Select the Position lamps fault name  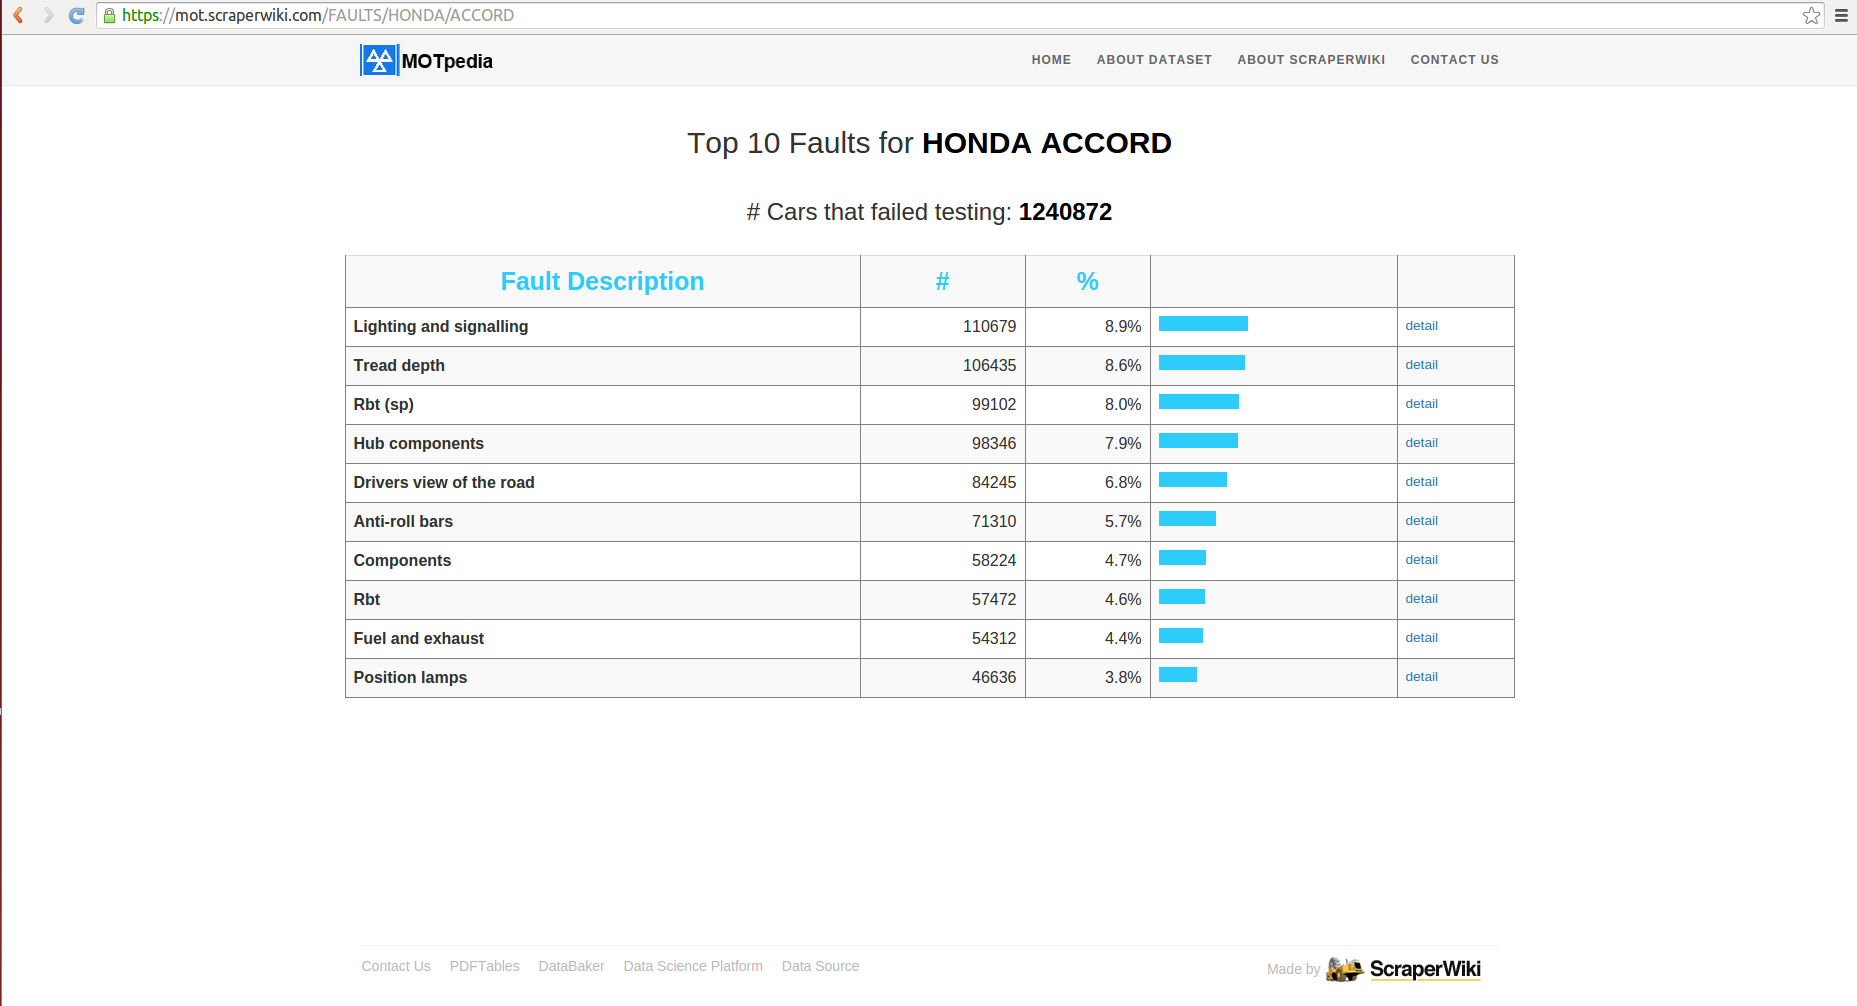coord(410,677)
